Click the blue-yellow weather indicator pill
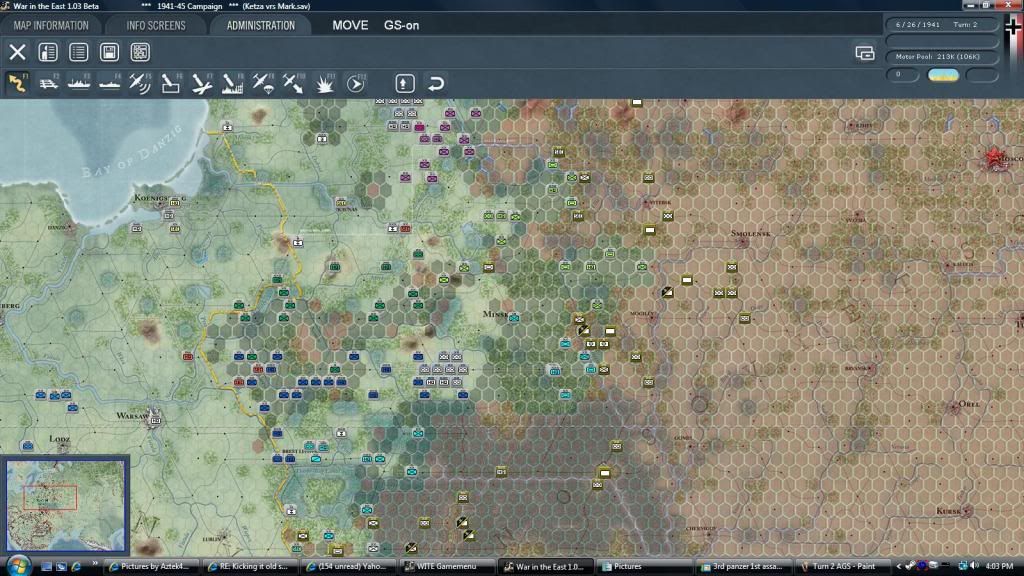Screen dimensions: 1024x576 tap(943, 74)
